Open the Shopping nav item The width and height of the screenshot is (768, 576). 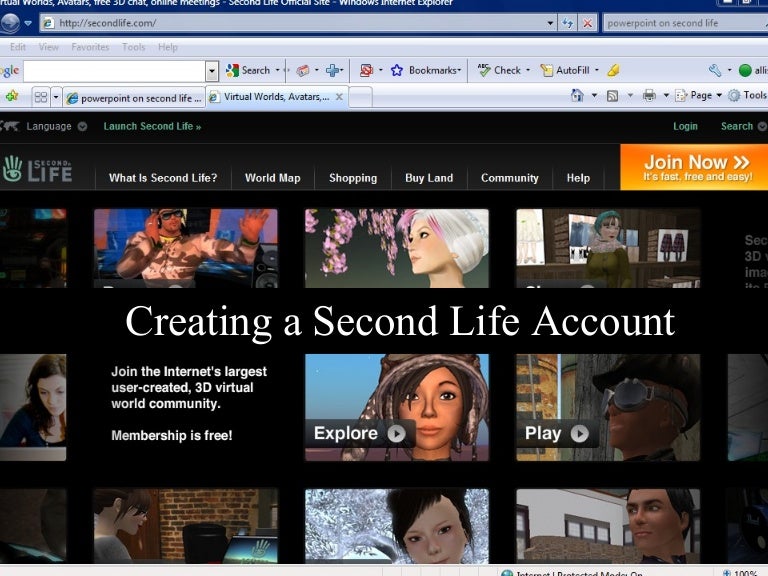tap(353, 178)
